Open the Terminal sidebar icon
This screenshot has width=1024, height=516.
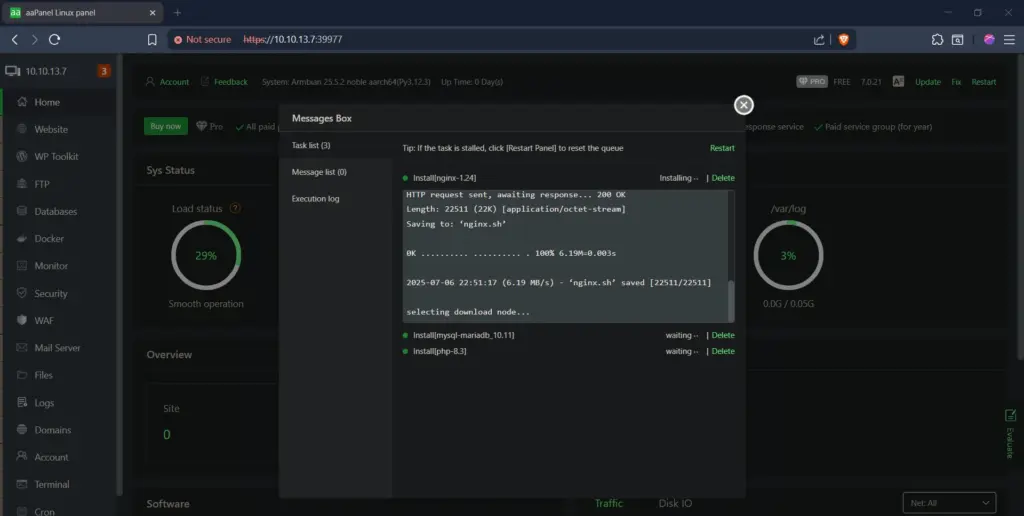(x=22, y=484)
